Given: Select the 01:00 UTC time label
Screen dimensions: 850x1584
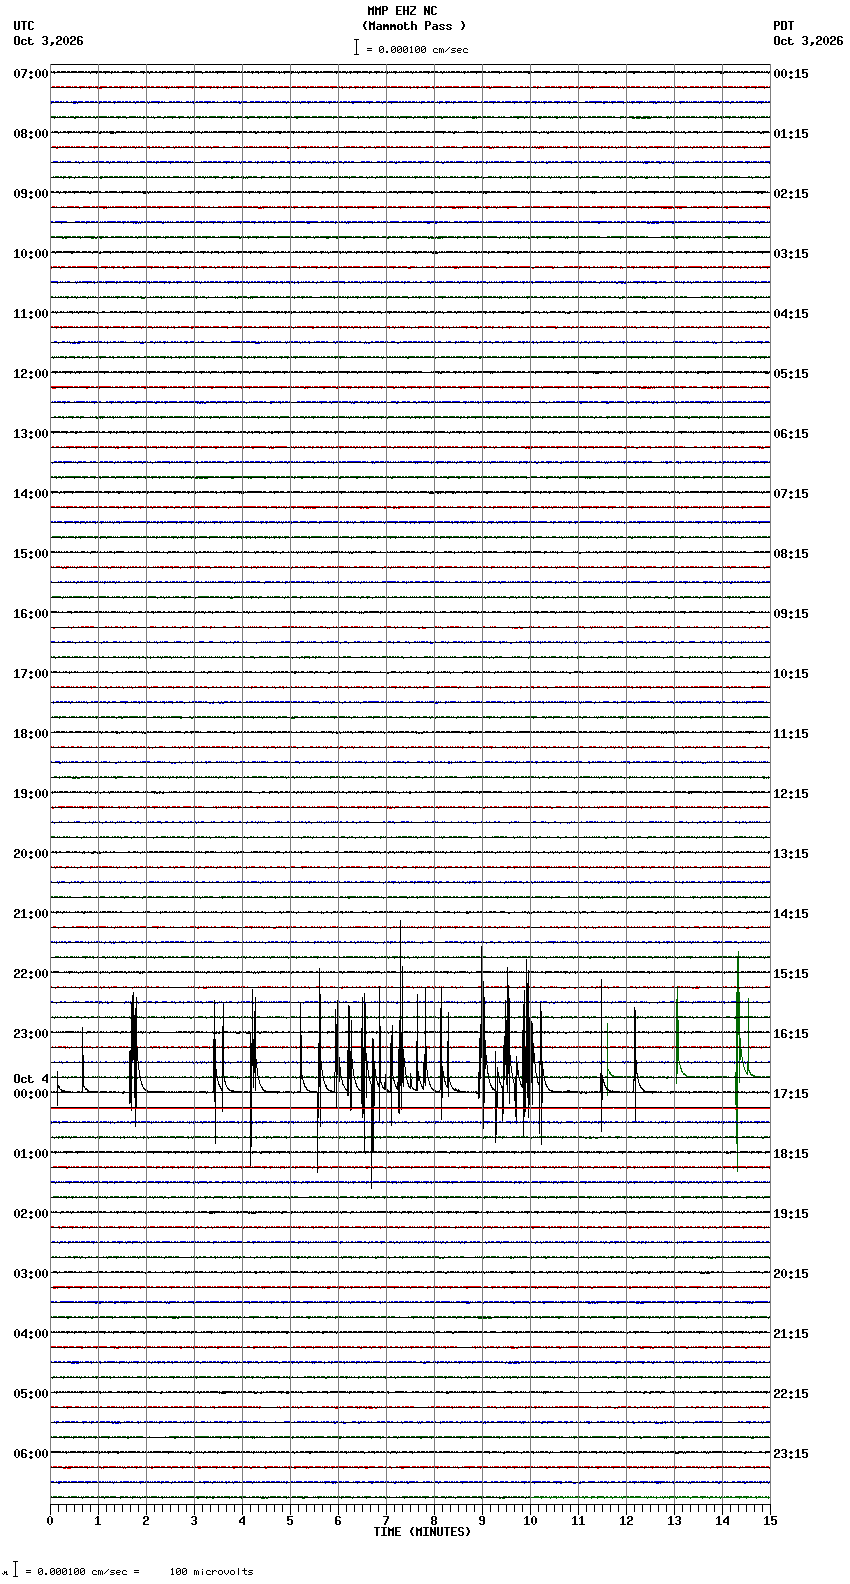Looking at the screenshot, I should pos(30,1154).
